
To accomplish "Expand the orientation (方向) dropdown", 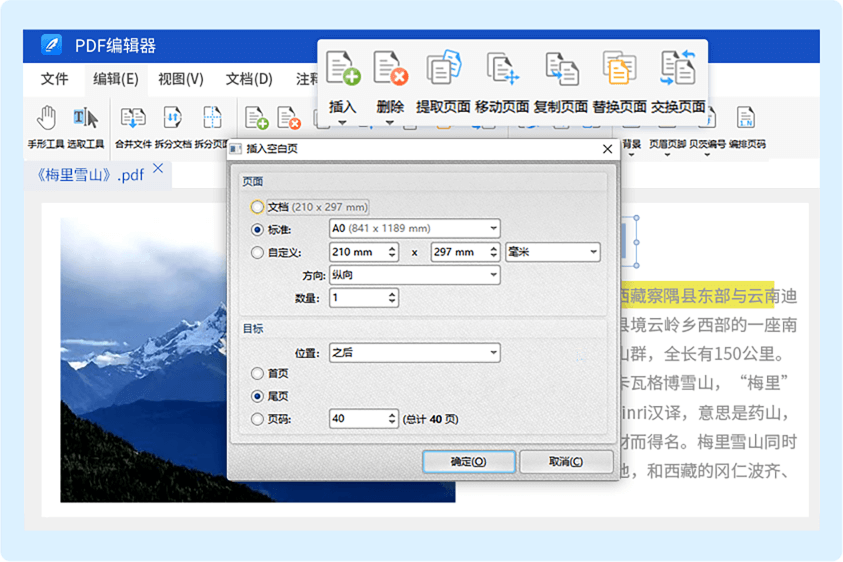I will pyautogui.click(x=414, y=275).
